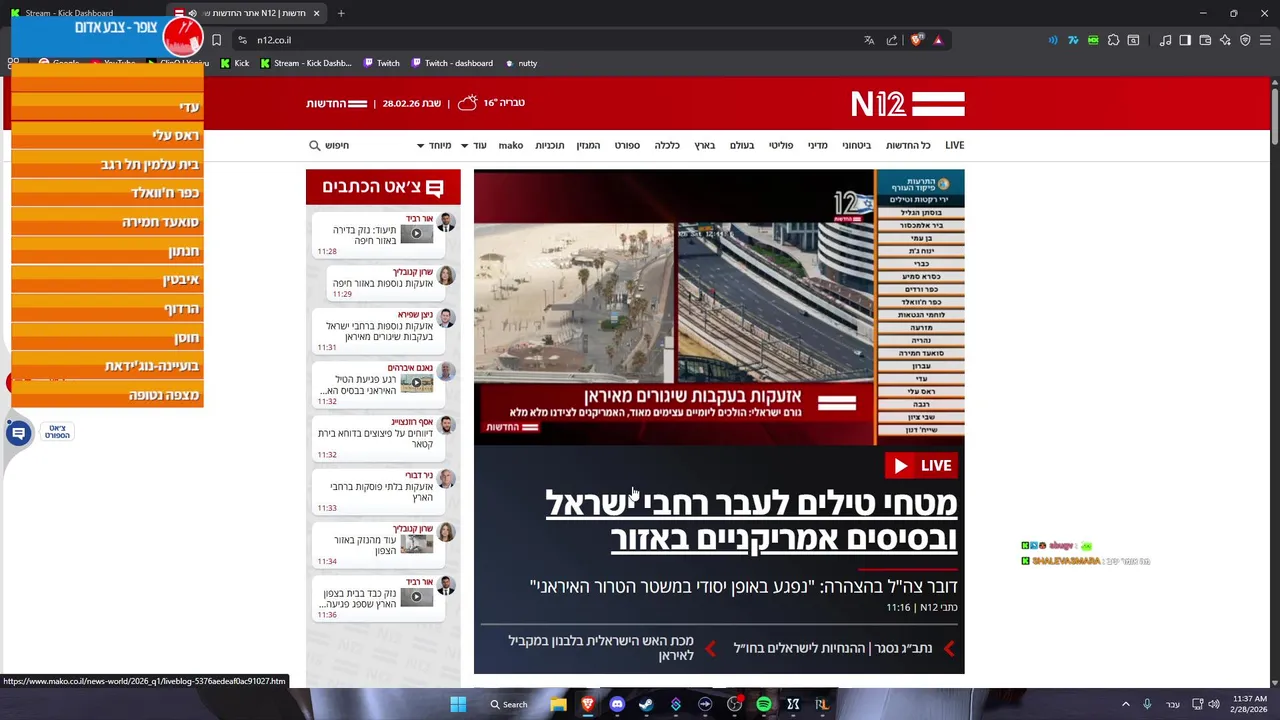Screen dimensions: 1280x720
Task: Open a new browser tab
Action: tap(341, 13)
